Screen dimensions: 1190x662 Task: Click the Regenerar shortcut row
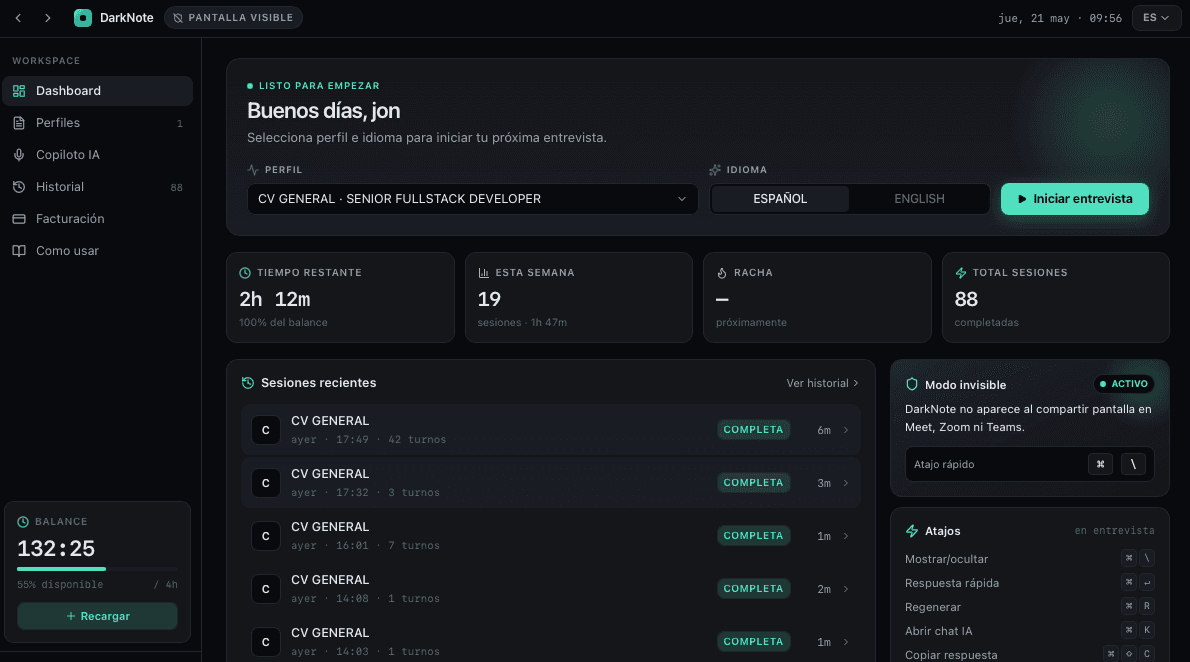click(1029, 607)
